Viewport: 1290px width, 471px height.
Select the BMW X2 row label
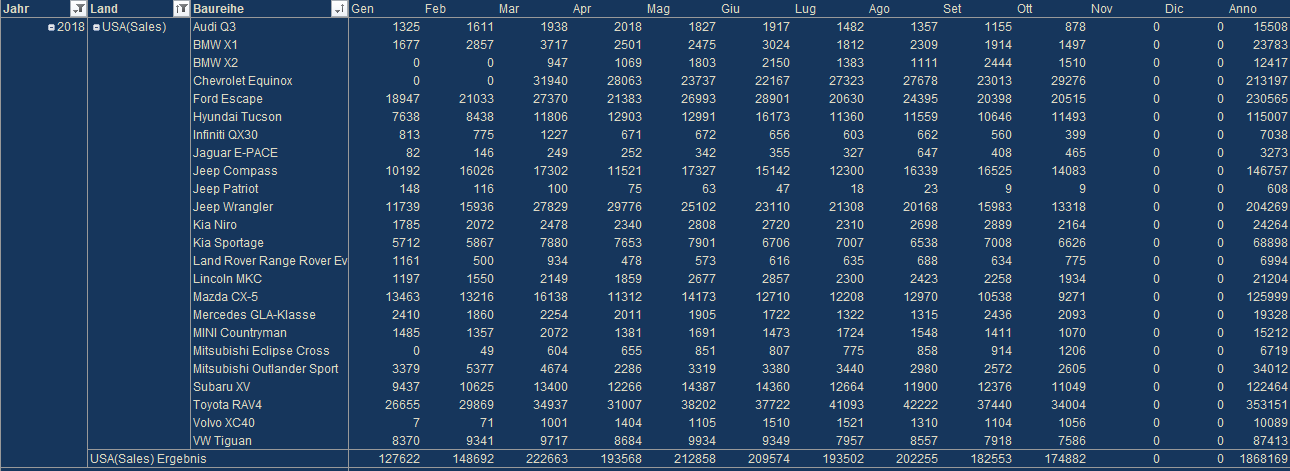click(215, 63)
